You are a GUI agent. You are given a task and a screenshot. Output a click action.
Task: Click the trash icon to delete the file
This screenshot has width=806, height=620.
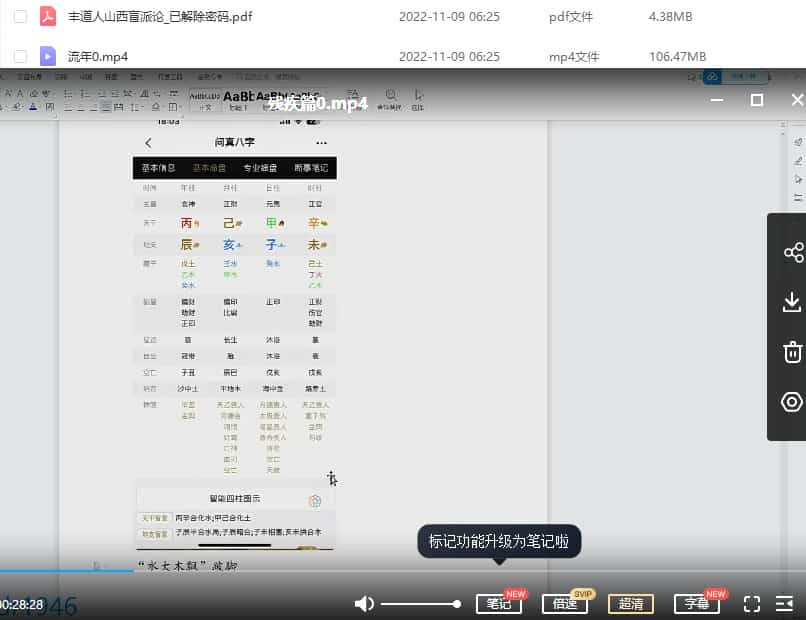pos(792,352)
